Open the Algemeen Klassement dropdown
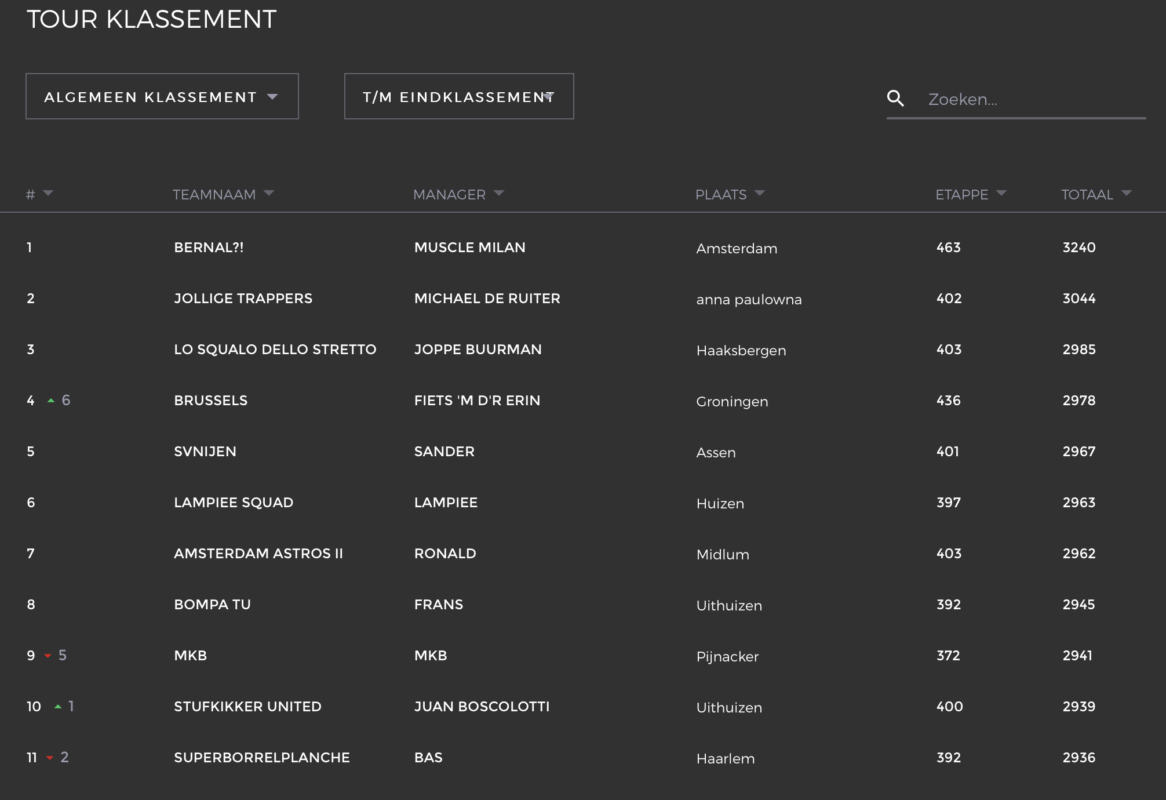 162,96
